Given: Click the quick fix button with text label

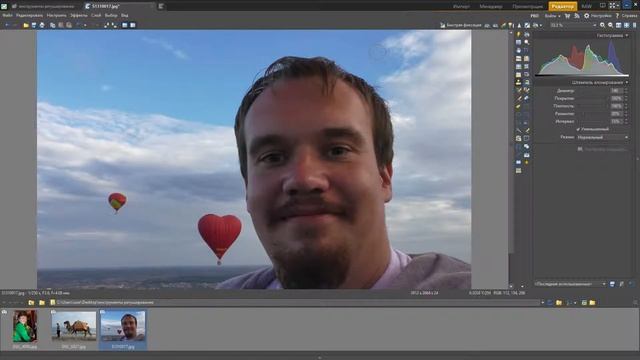Looking at the screenshot, I should coord(461,25).
